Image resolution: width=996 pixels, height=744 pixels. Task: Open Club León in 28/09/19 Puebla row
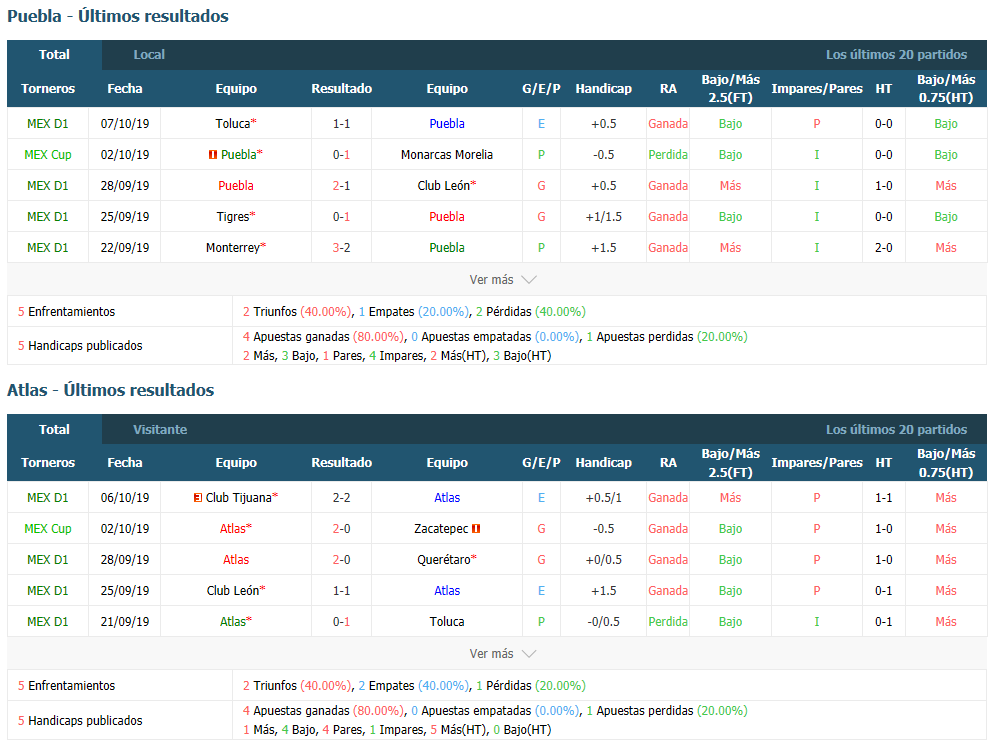(444, 186)
